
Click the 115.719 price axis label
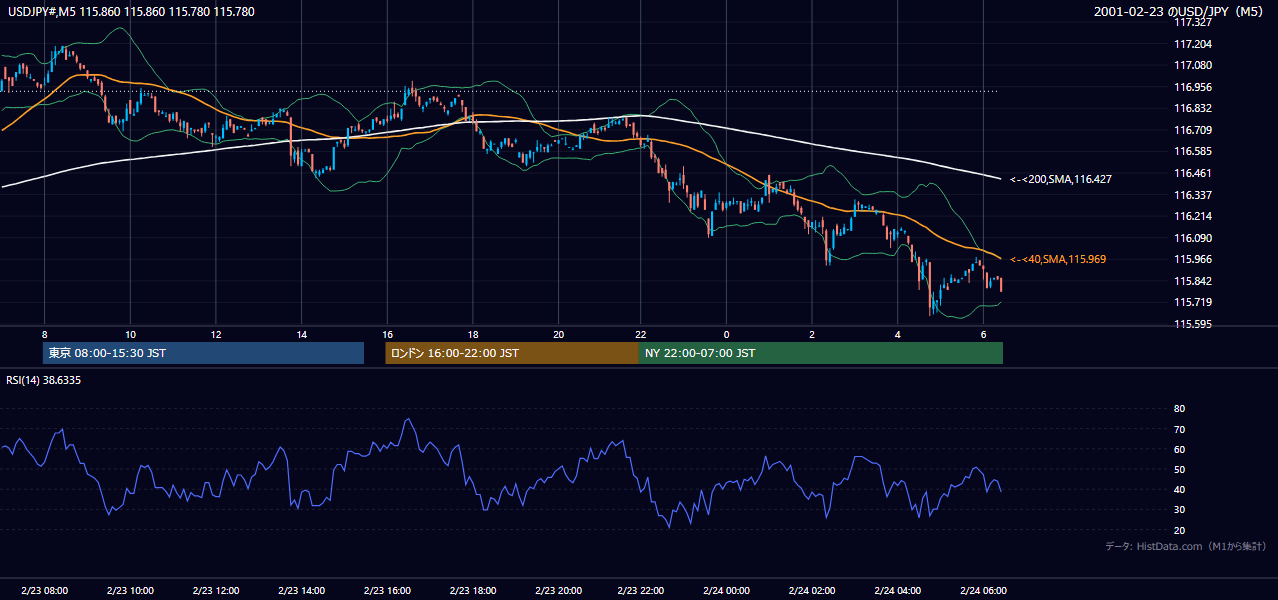(1193, 302)
